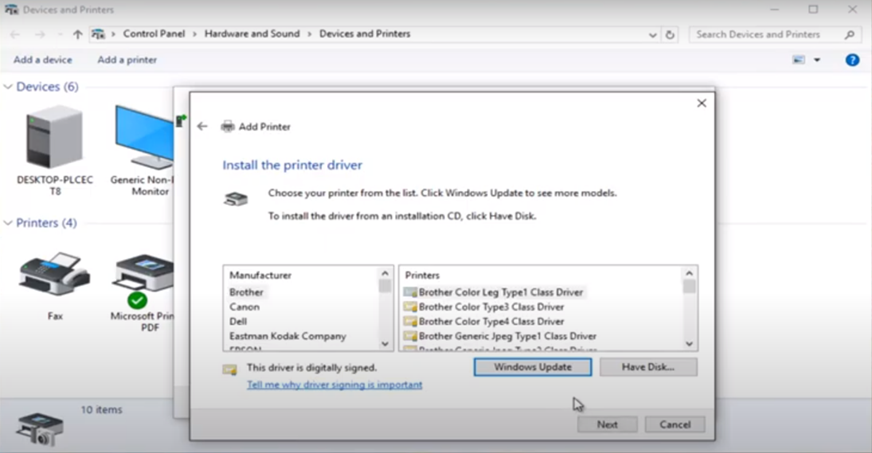Image resolution: width=872 pixels, height=453 pixels.
Task: Select Brother in the Manufacturer list
Action: tap(246, 292)
